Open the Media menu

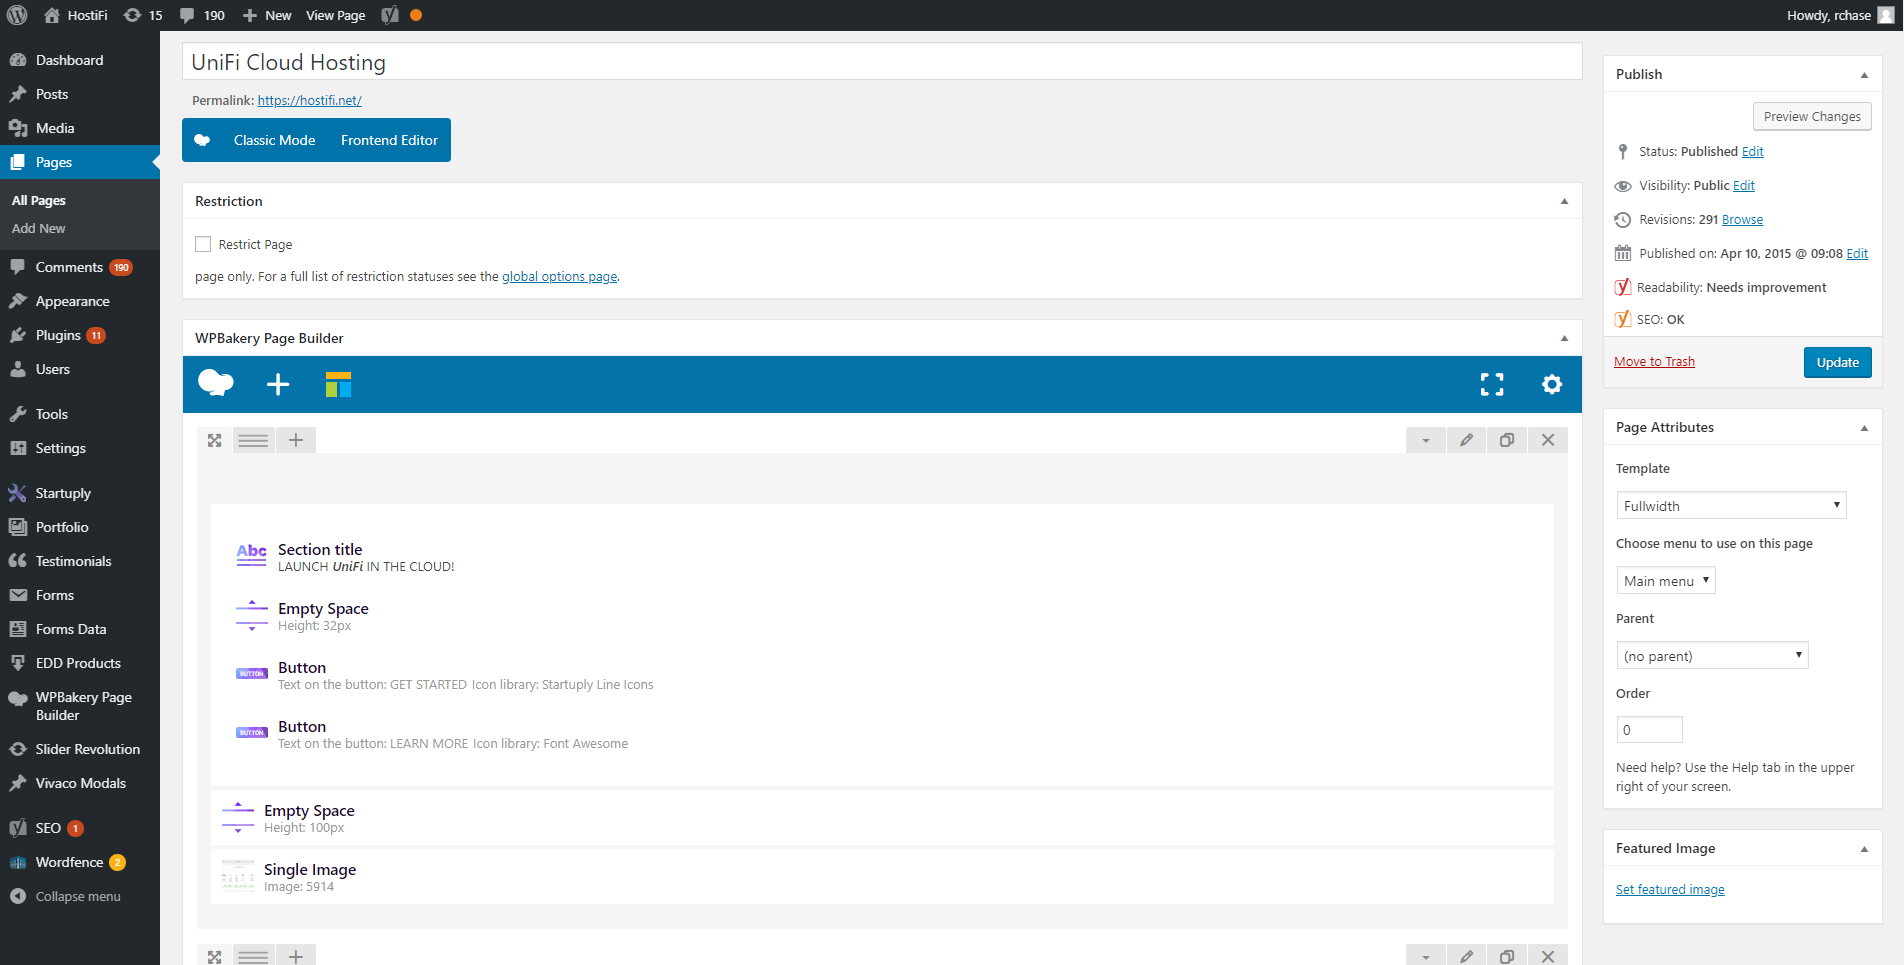tap(80, 128)
